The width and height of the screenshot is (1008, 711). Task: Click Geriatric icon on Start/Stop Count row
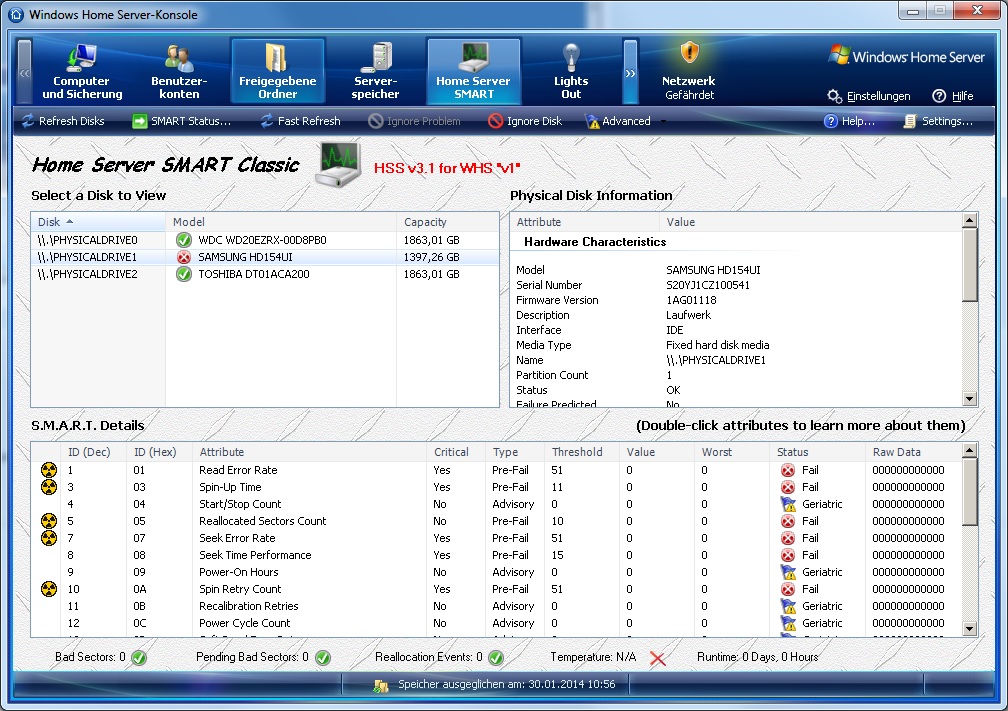788,504
